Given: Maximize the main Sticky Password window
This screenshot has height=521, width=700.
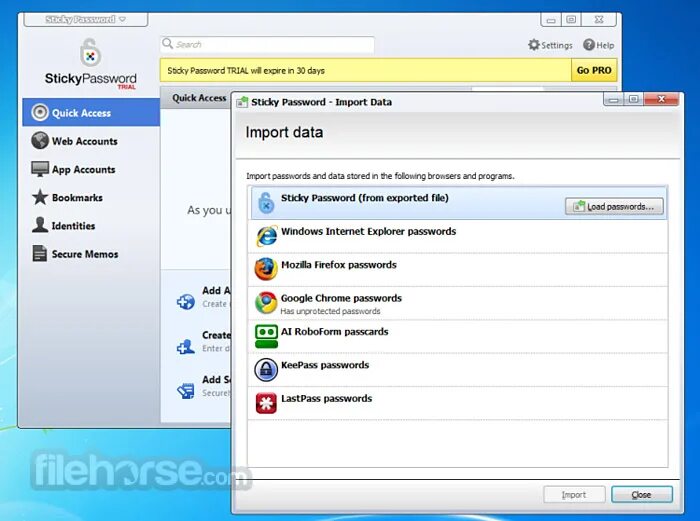Looking at the screenshot, I should pos(571,19).
